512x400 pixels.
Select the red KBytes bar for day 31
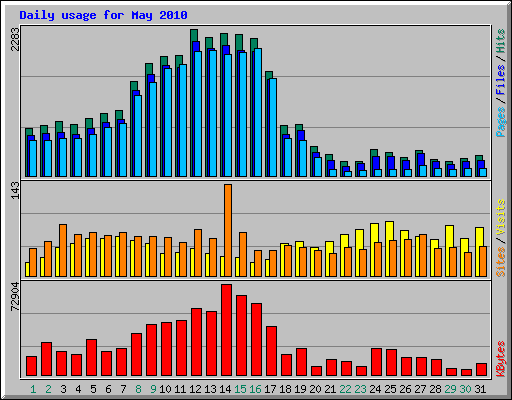(x=482, y=370)
